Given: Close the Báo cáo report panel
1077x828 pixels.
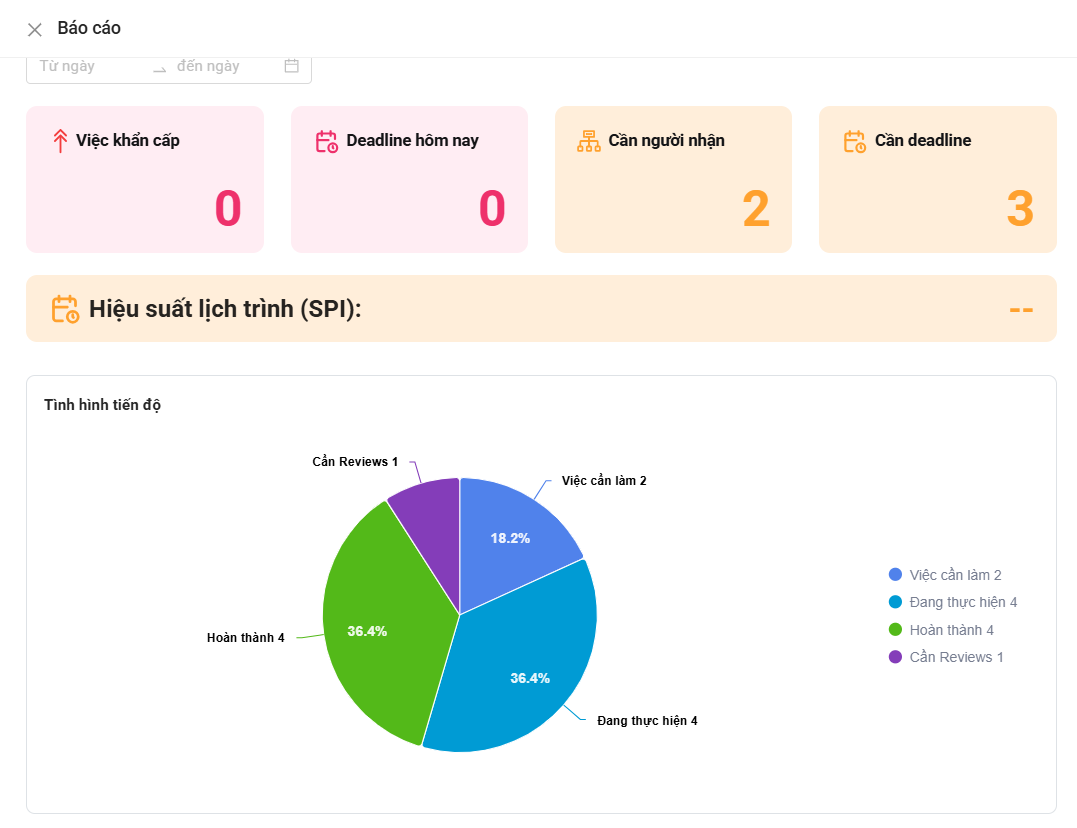Looking at the screenshot, I should tap(35, 29).
